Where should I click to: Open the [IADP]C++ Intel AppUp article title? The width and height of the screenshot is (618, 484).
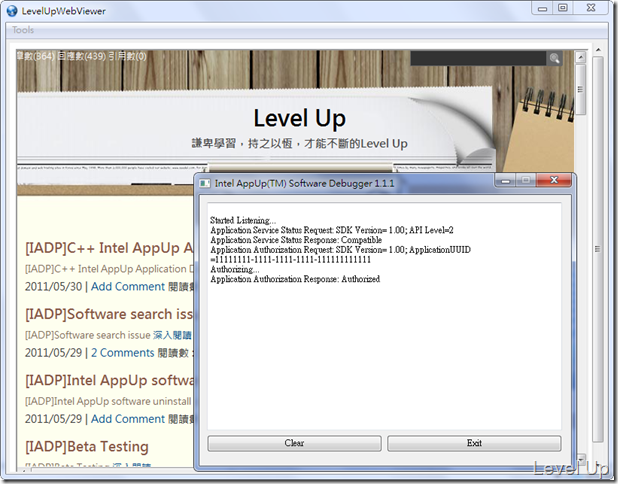(x=110, y=248)
